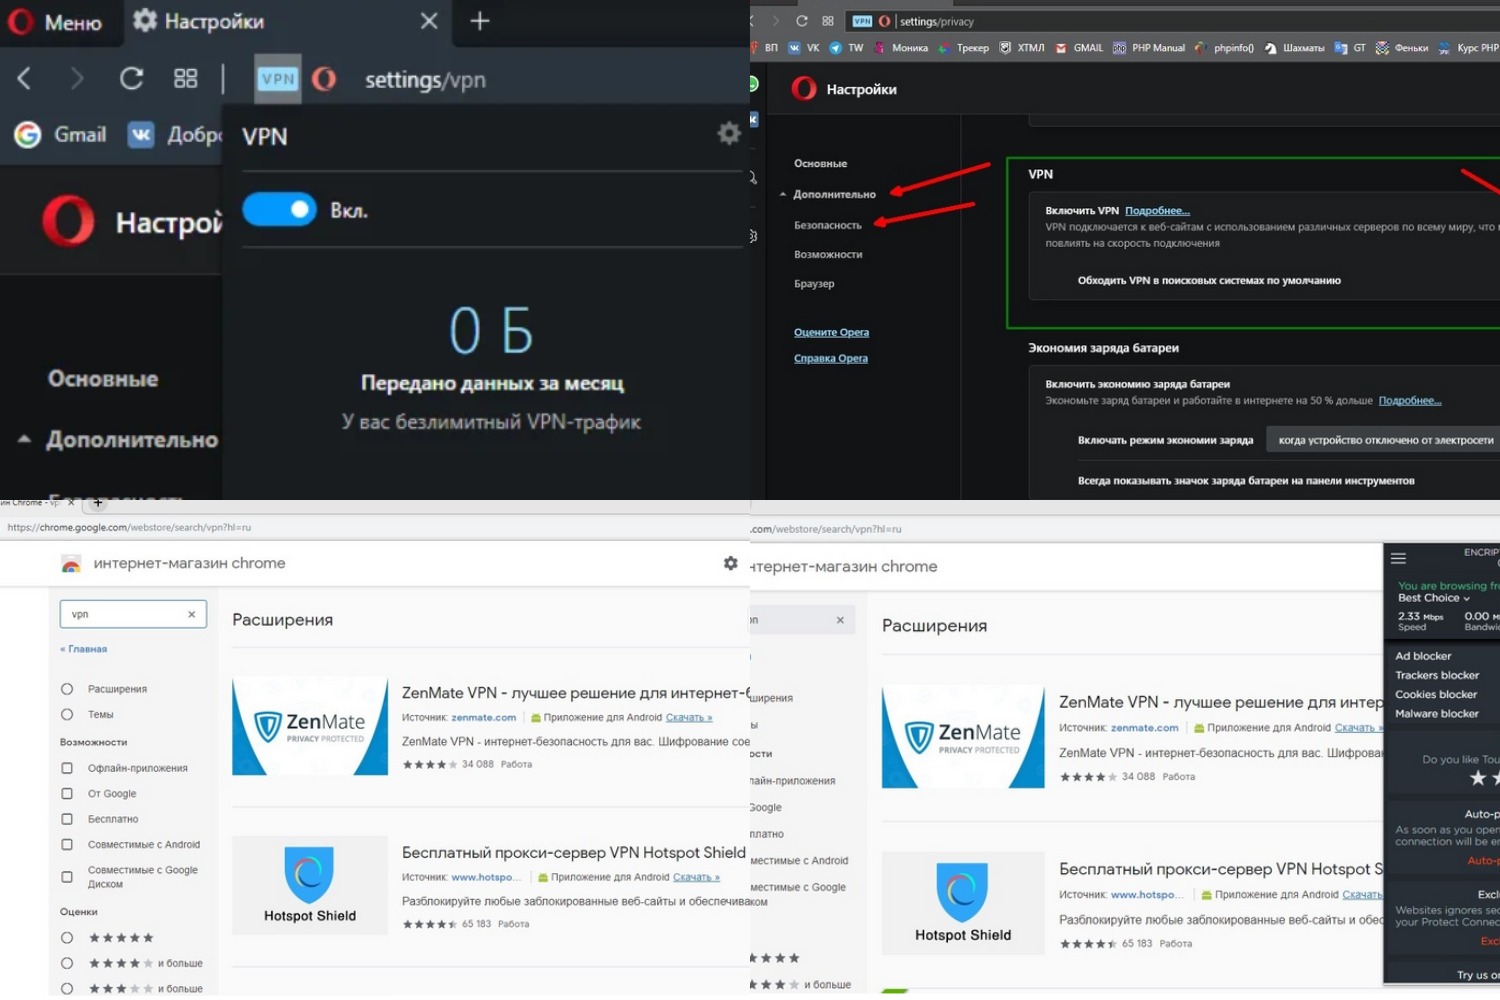The width and height of the screenshot is (1500, 1000).
Task: Open battery saver mode condition dropdown
Action: coord(1385,440)
